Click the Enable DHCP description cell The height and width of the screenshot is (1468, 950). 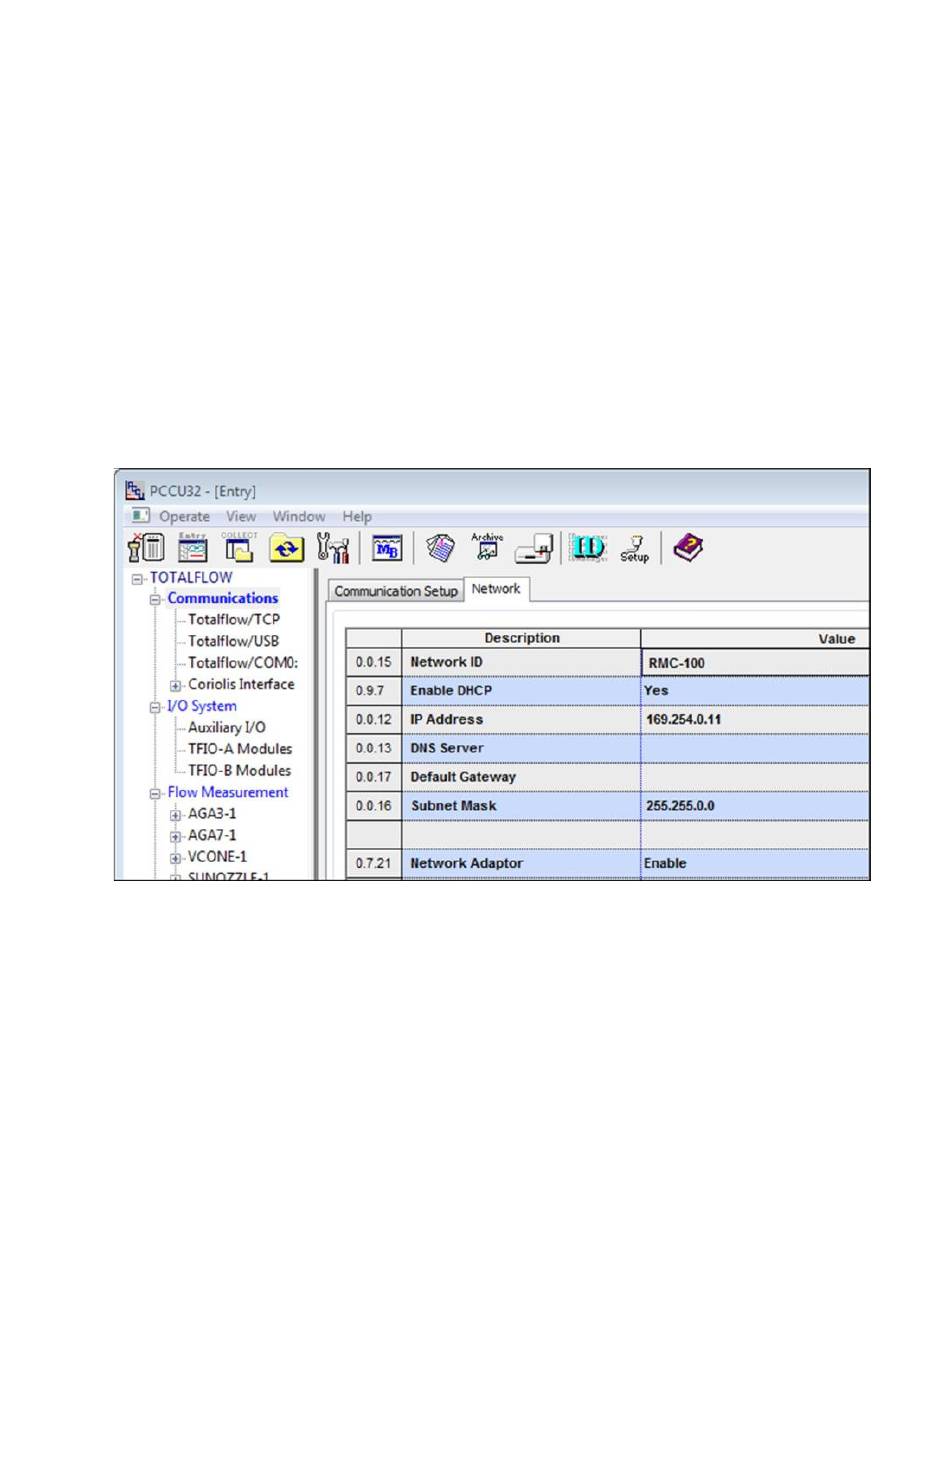tap(521, 691)
